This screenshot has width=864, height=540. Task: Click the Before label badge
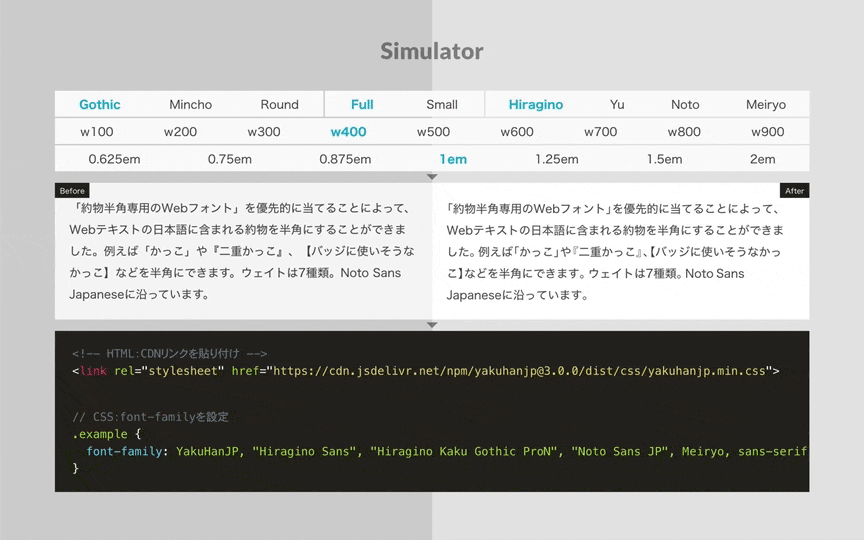click(72, 191)
